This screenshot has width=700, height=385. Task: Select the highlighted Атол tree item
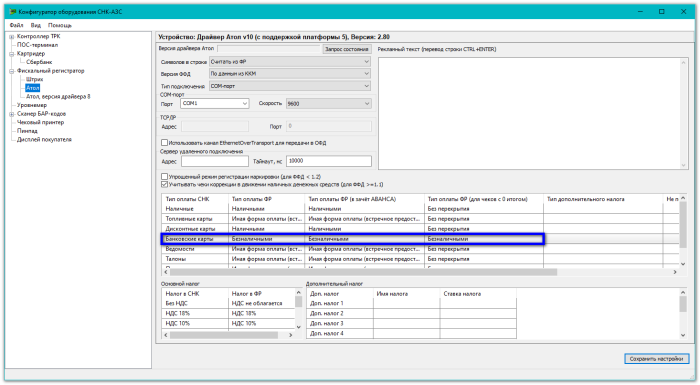point(33,88)
